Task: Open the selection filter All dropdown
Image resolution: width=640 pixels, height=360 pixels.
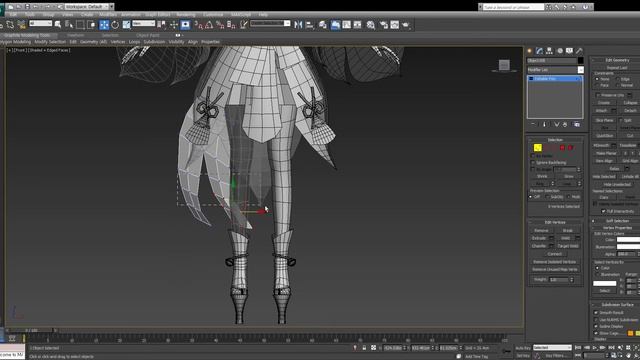Action: pyautogui.click(x=40, y=24)
